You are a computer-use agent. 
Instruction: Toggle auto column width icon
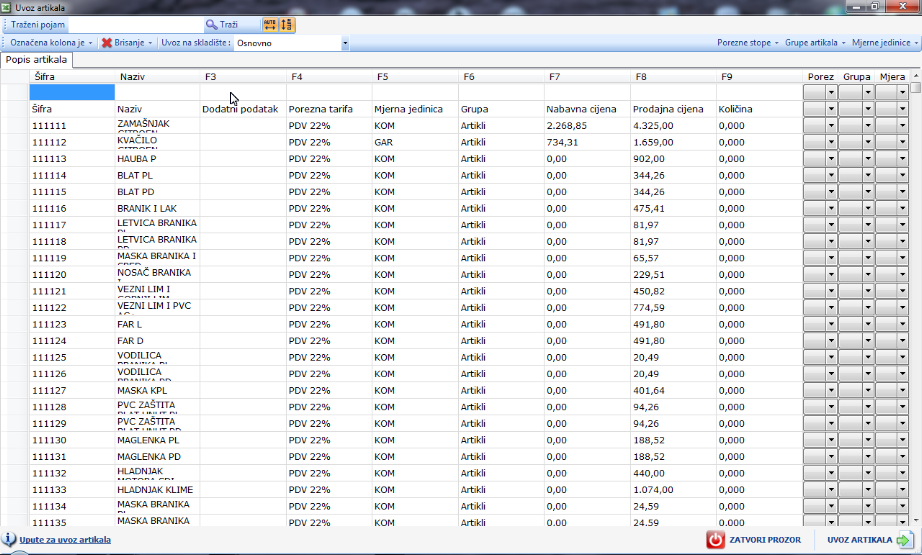coord(270,25)
